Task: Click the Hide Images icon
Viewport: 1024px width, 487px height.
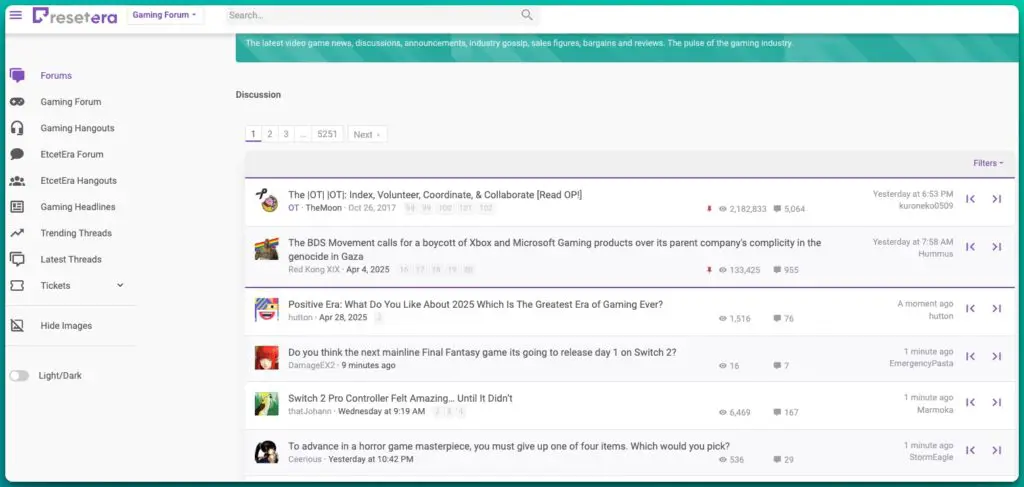Action: [x=18, y=325]
